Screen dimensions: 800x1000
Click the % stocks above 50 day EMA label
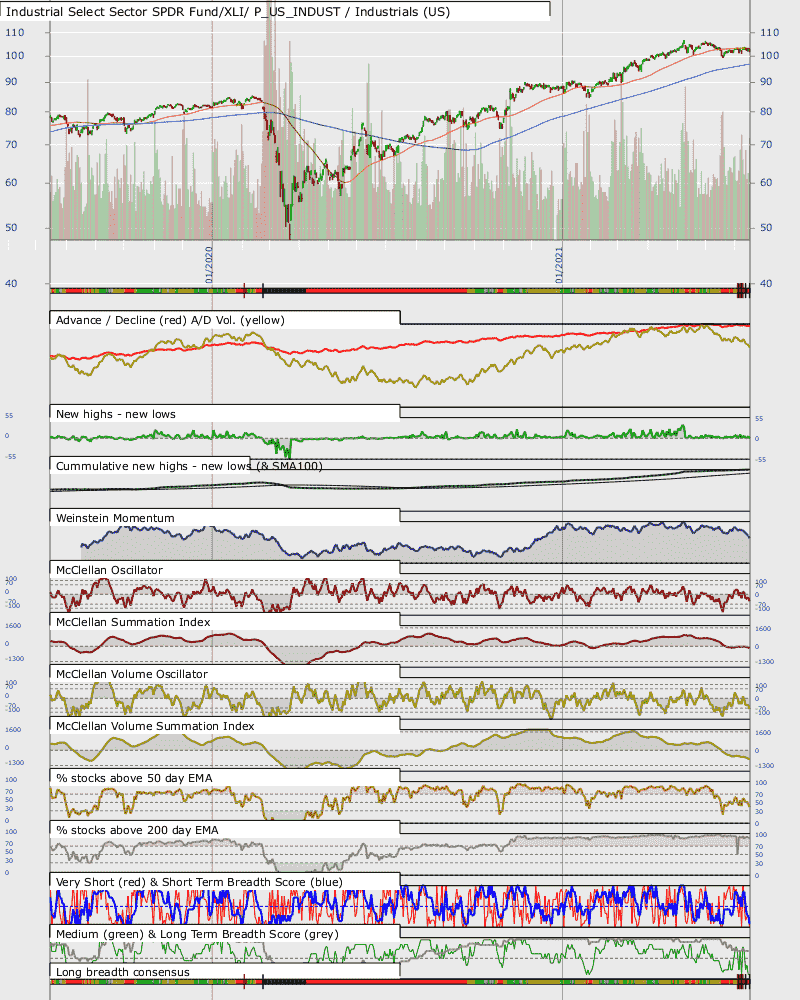pos(134,778)
